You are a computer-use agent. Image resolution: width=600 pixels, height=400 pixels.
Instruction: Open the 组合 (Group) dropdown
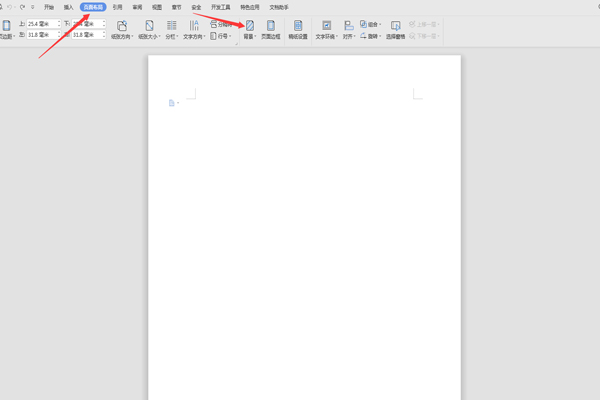pos(373,24)
